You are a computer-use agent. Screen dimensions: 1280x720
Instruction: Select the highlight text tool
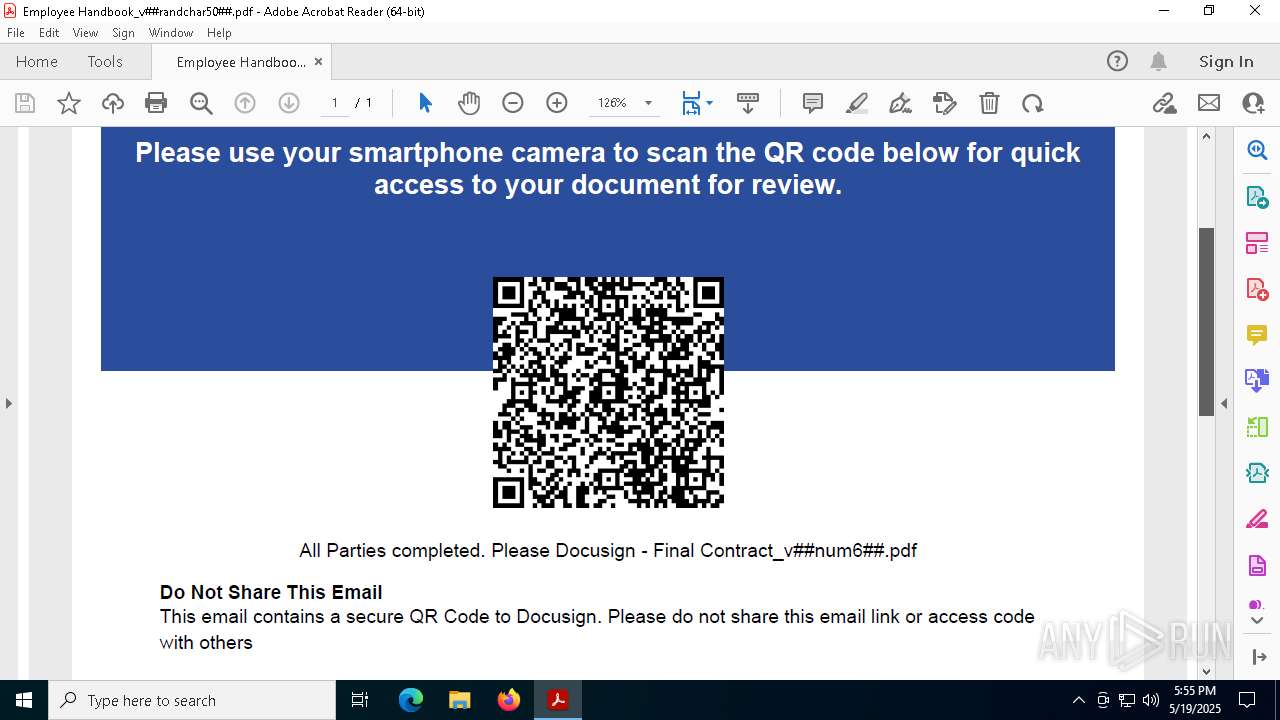click(857, 103)
